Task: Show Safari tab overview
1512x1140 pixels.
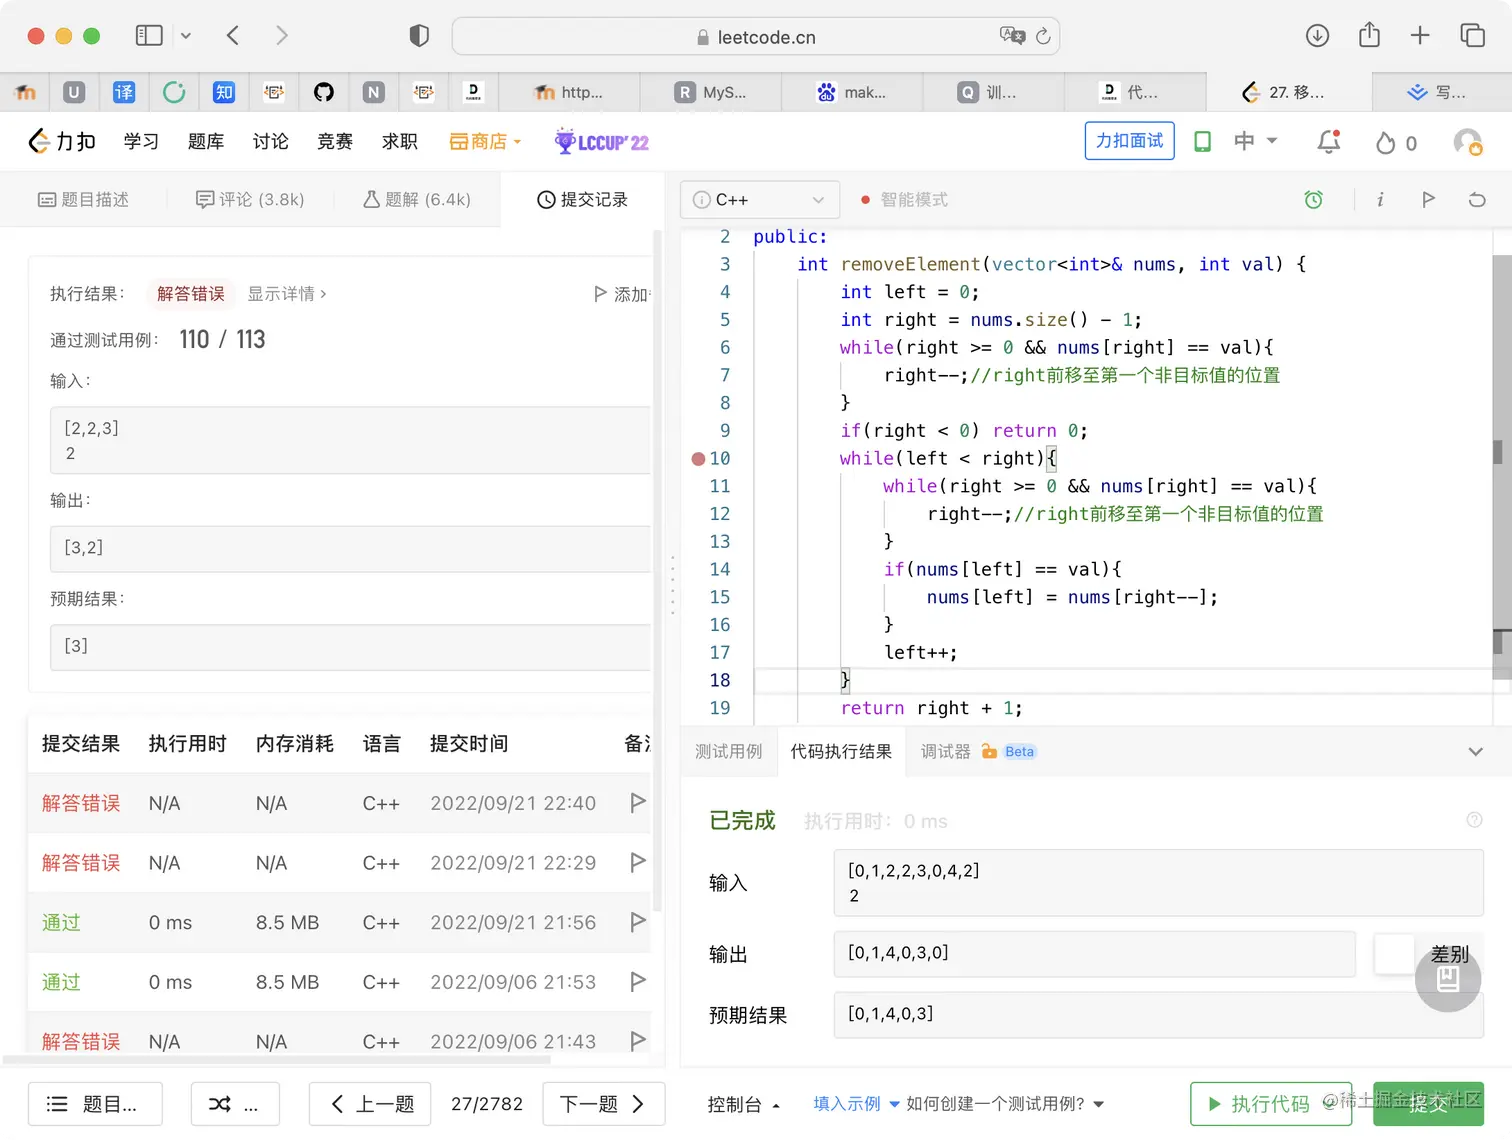Action: (1472, 36)
